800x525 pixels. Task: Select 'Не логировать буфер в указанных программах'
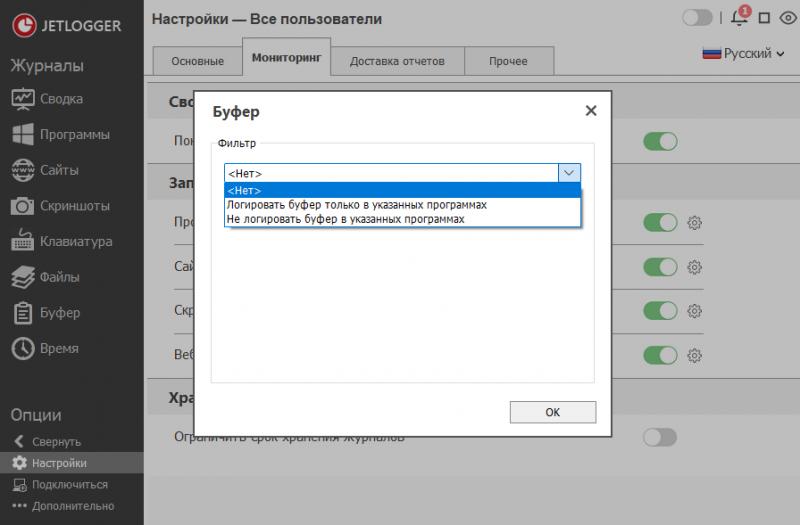coord(346,218)
